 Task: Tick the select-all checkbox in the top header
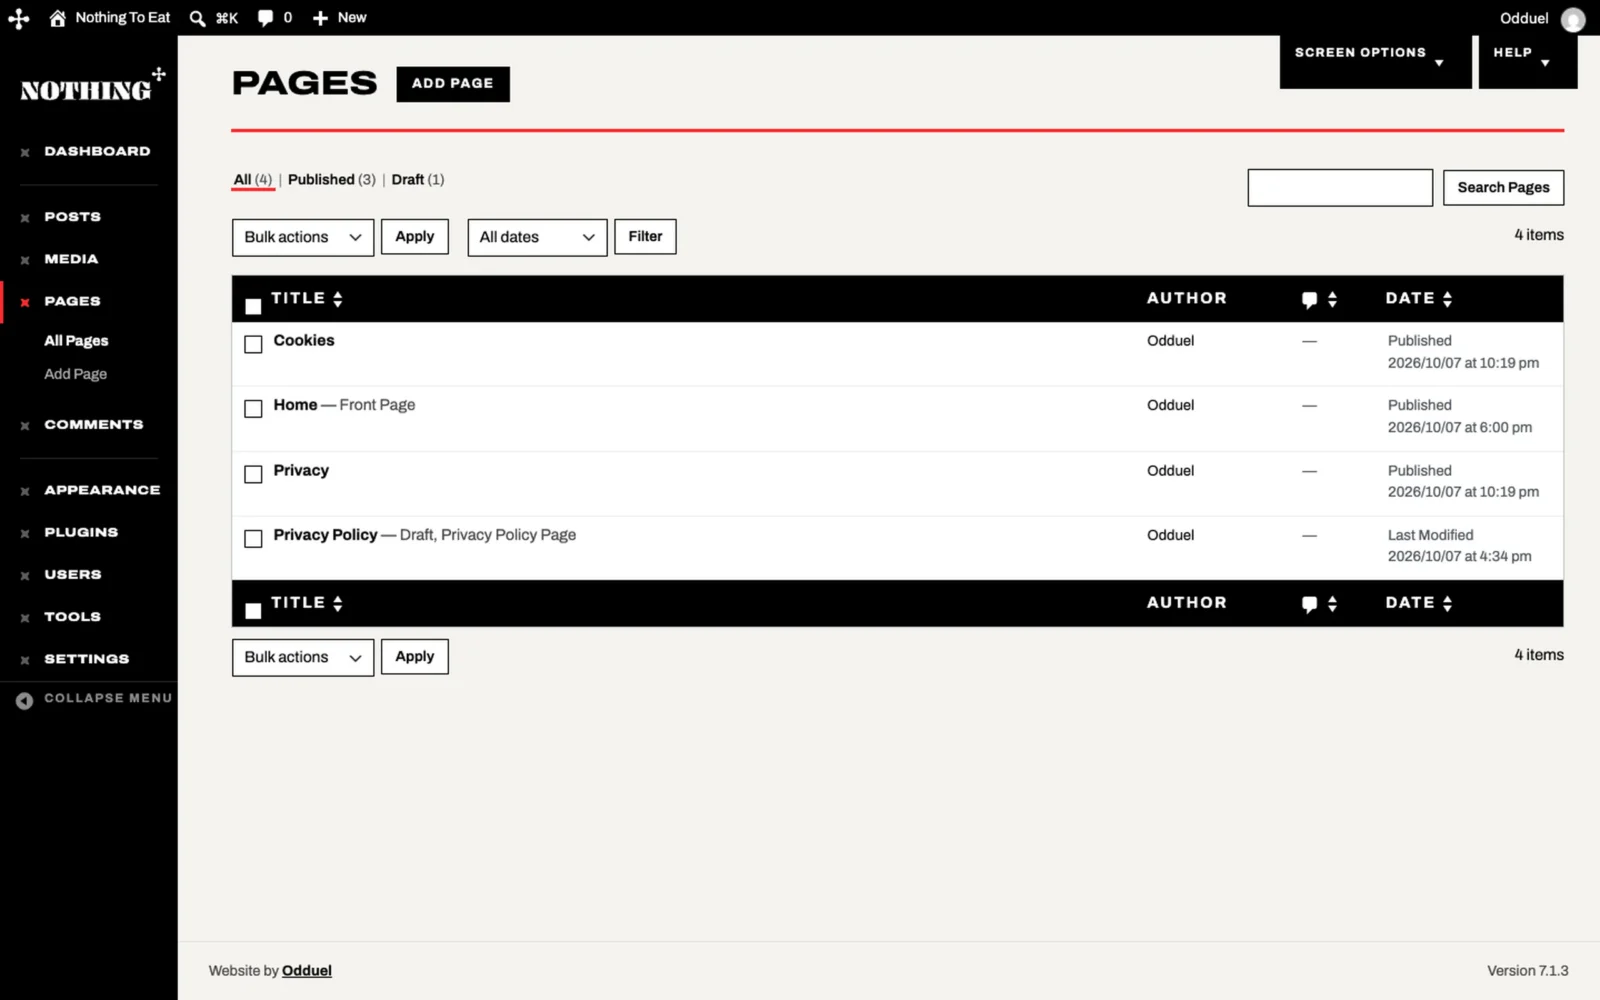tap(253, 306)
